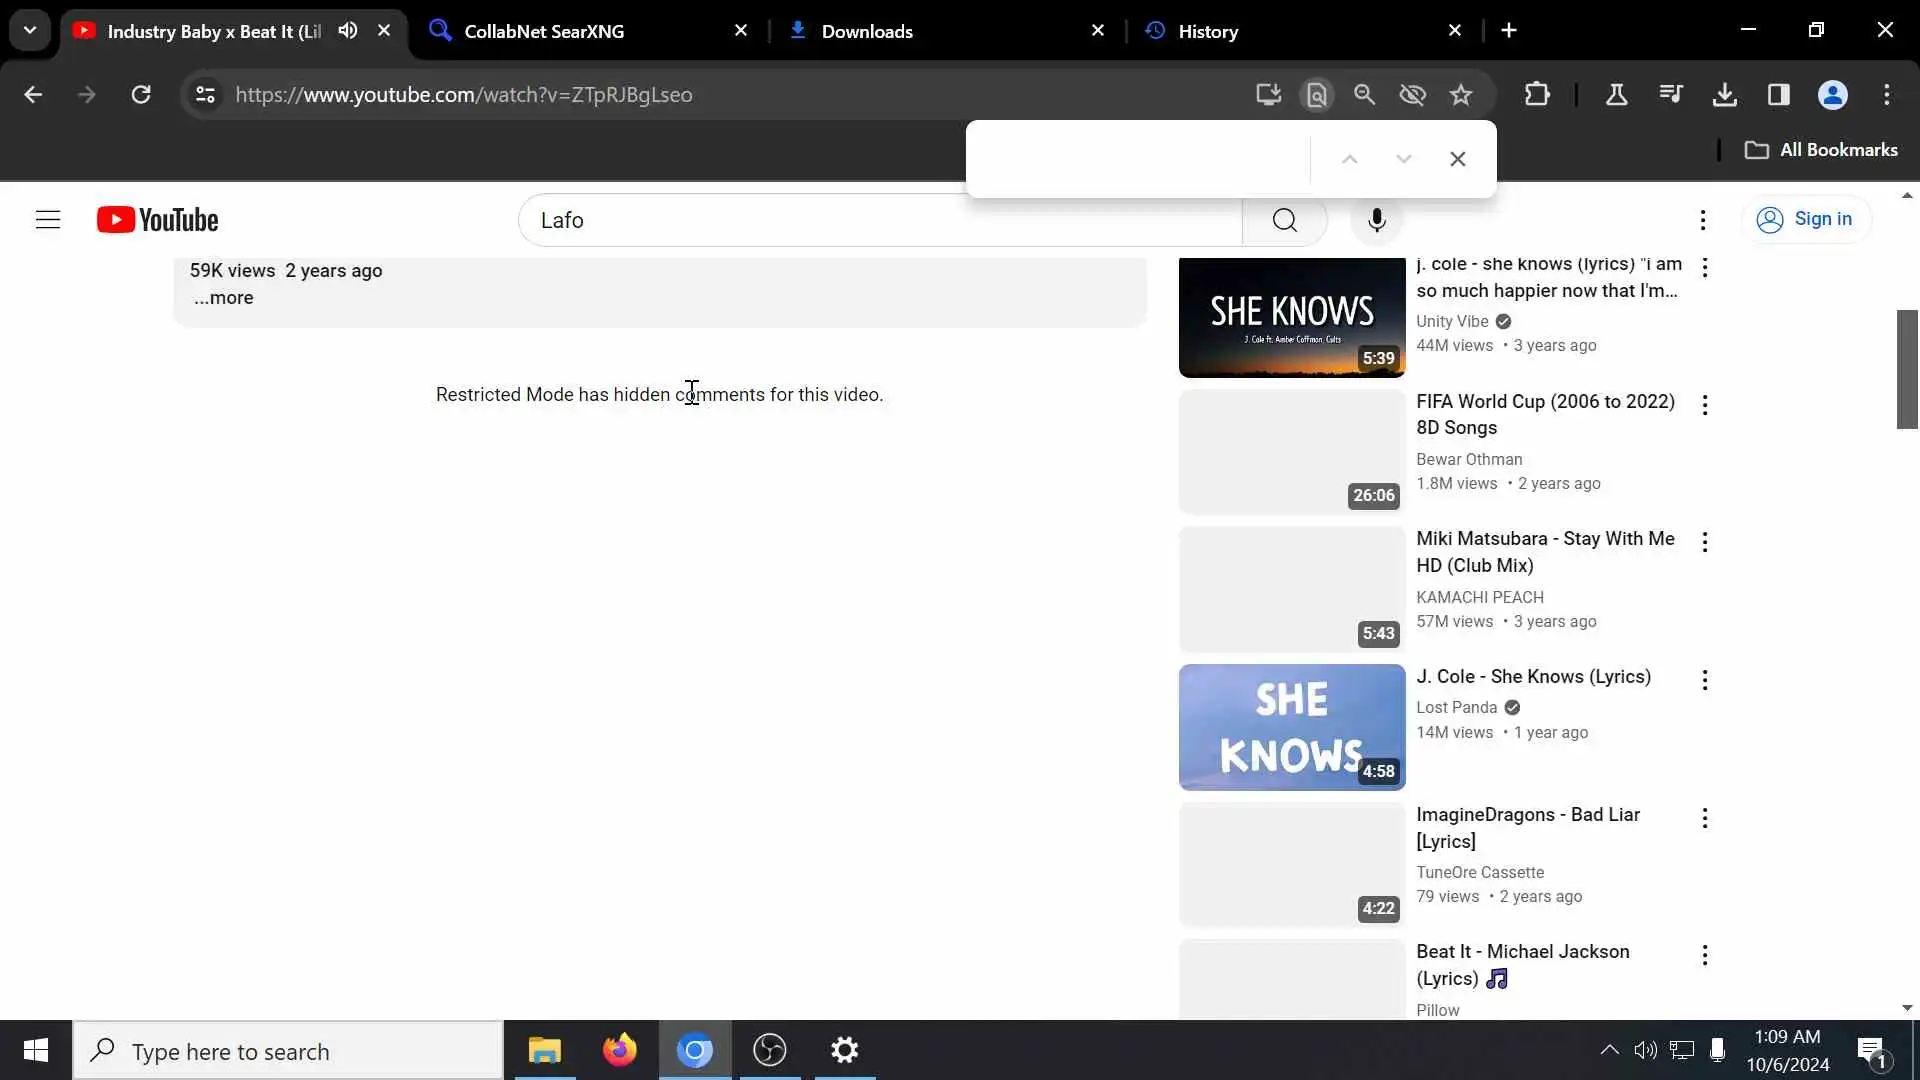Toggle the browser side panel
This screenshot has width=1920, height=1080.
click(x=1778, y=95)
